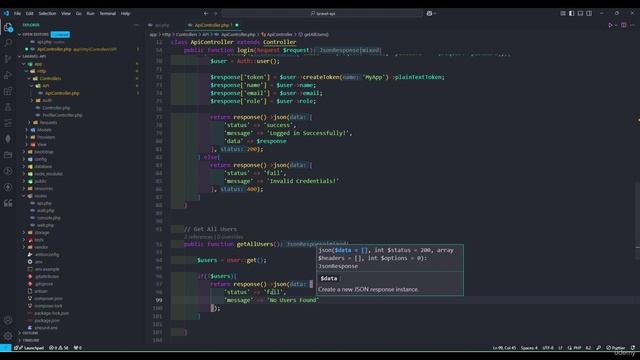Screen dimensions: 640x360
Task: Expand the Models folder
Action: click(27, 130)
